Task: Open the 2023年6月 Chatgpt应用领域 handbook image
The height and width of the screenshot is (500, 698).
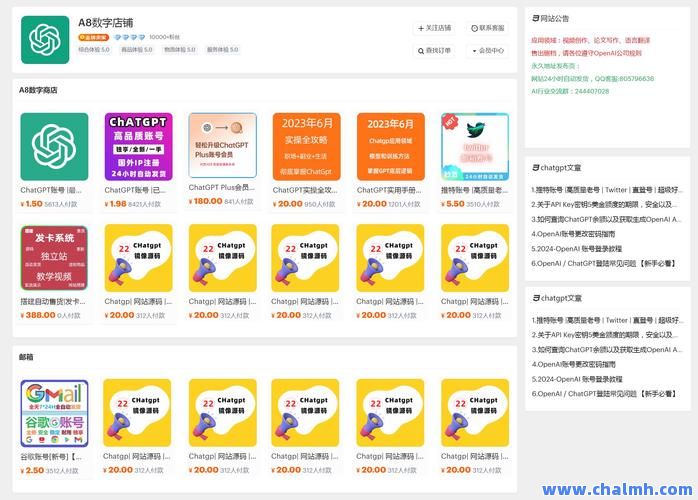Action: pos(391,146)
